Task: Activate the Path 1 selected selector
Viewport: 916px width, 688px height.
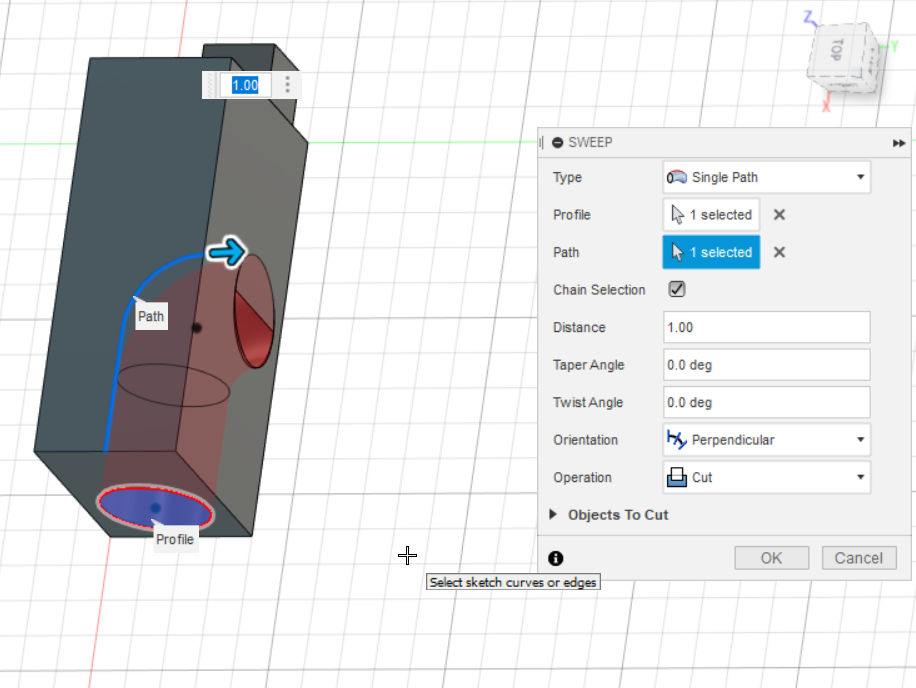Action: coord(711,252)
